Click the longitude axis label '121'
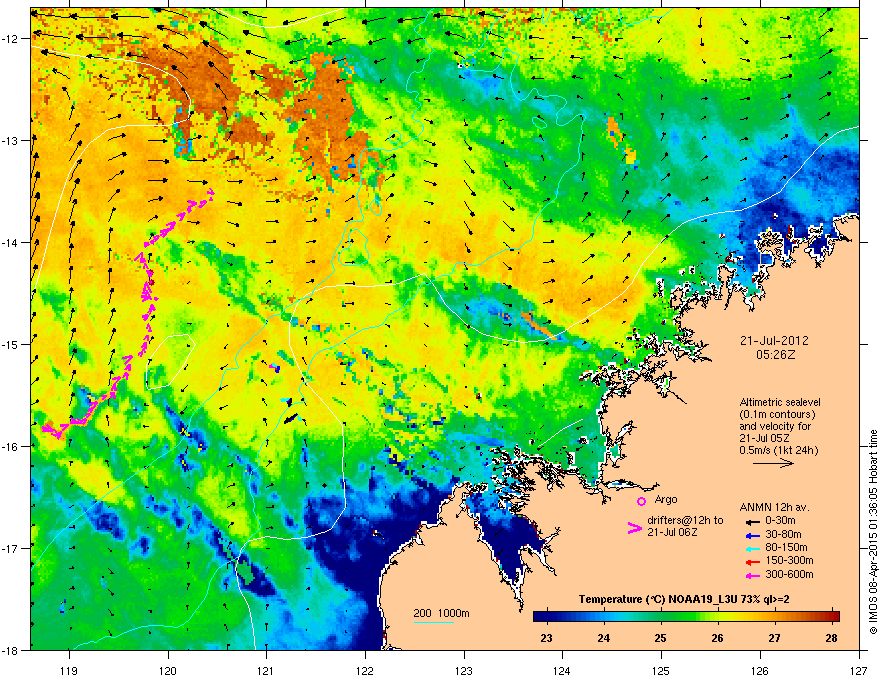The image size is (880, 680). pyautogui.click(x=266, y=670)
